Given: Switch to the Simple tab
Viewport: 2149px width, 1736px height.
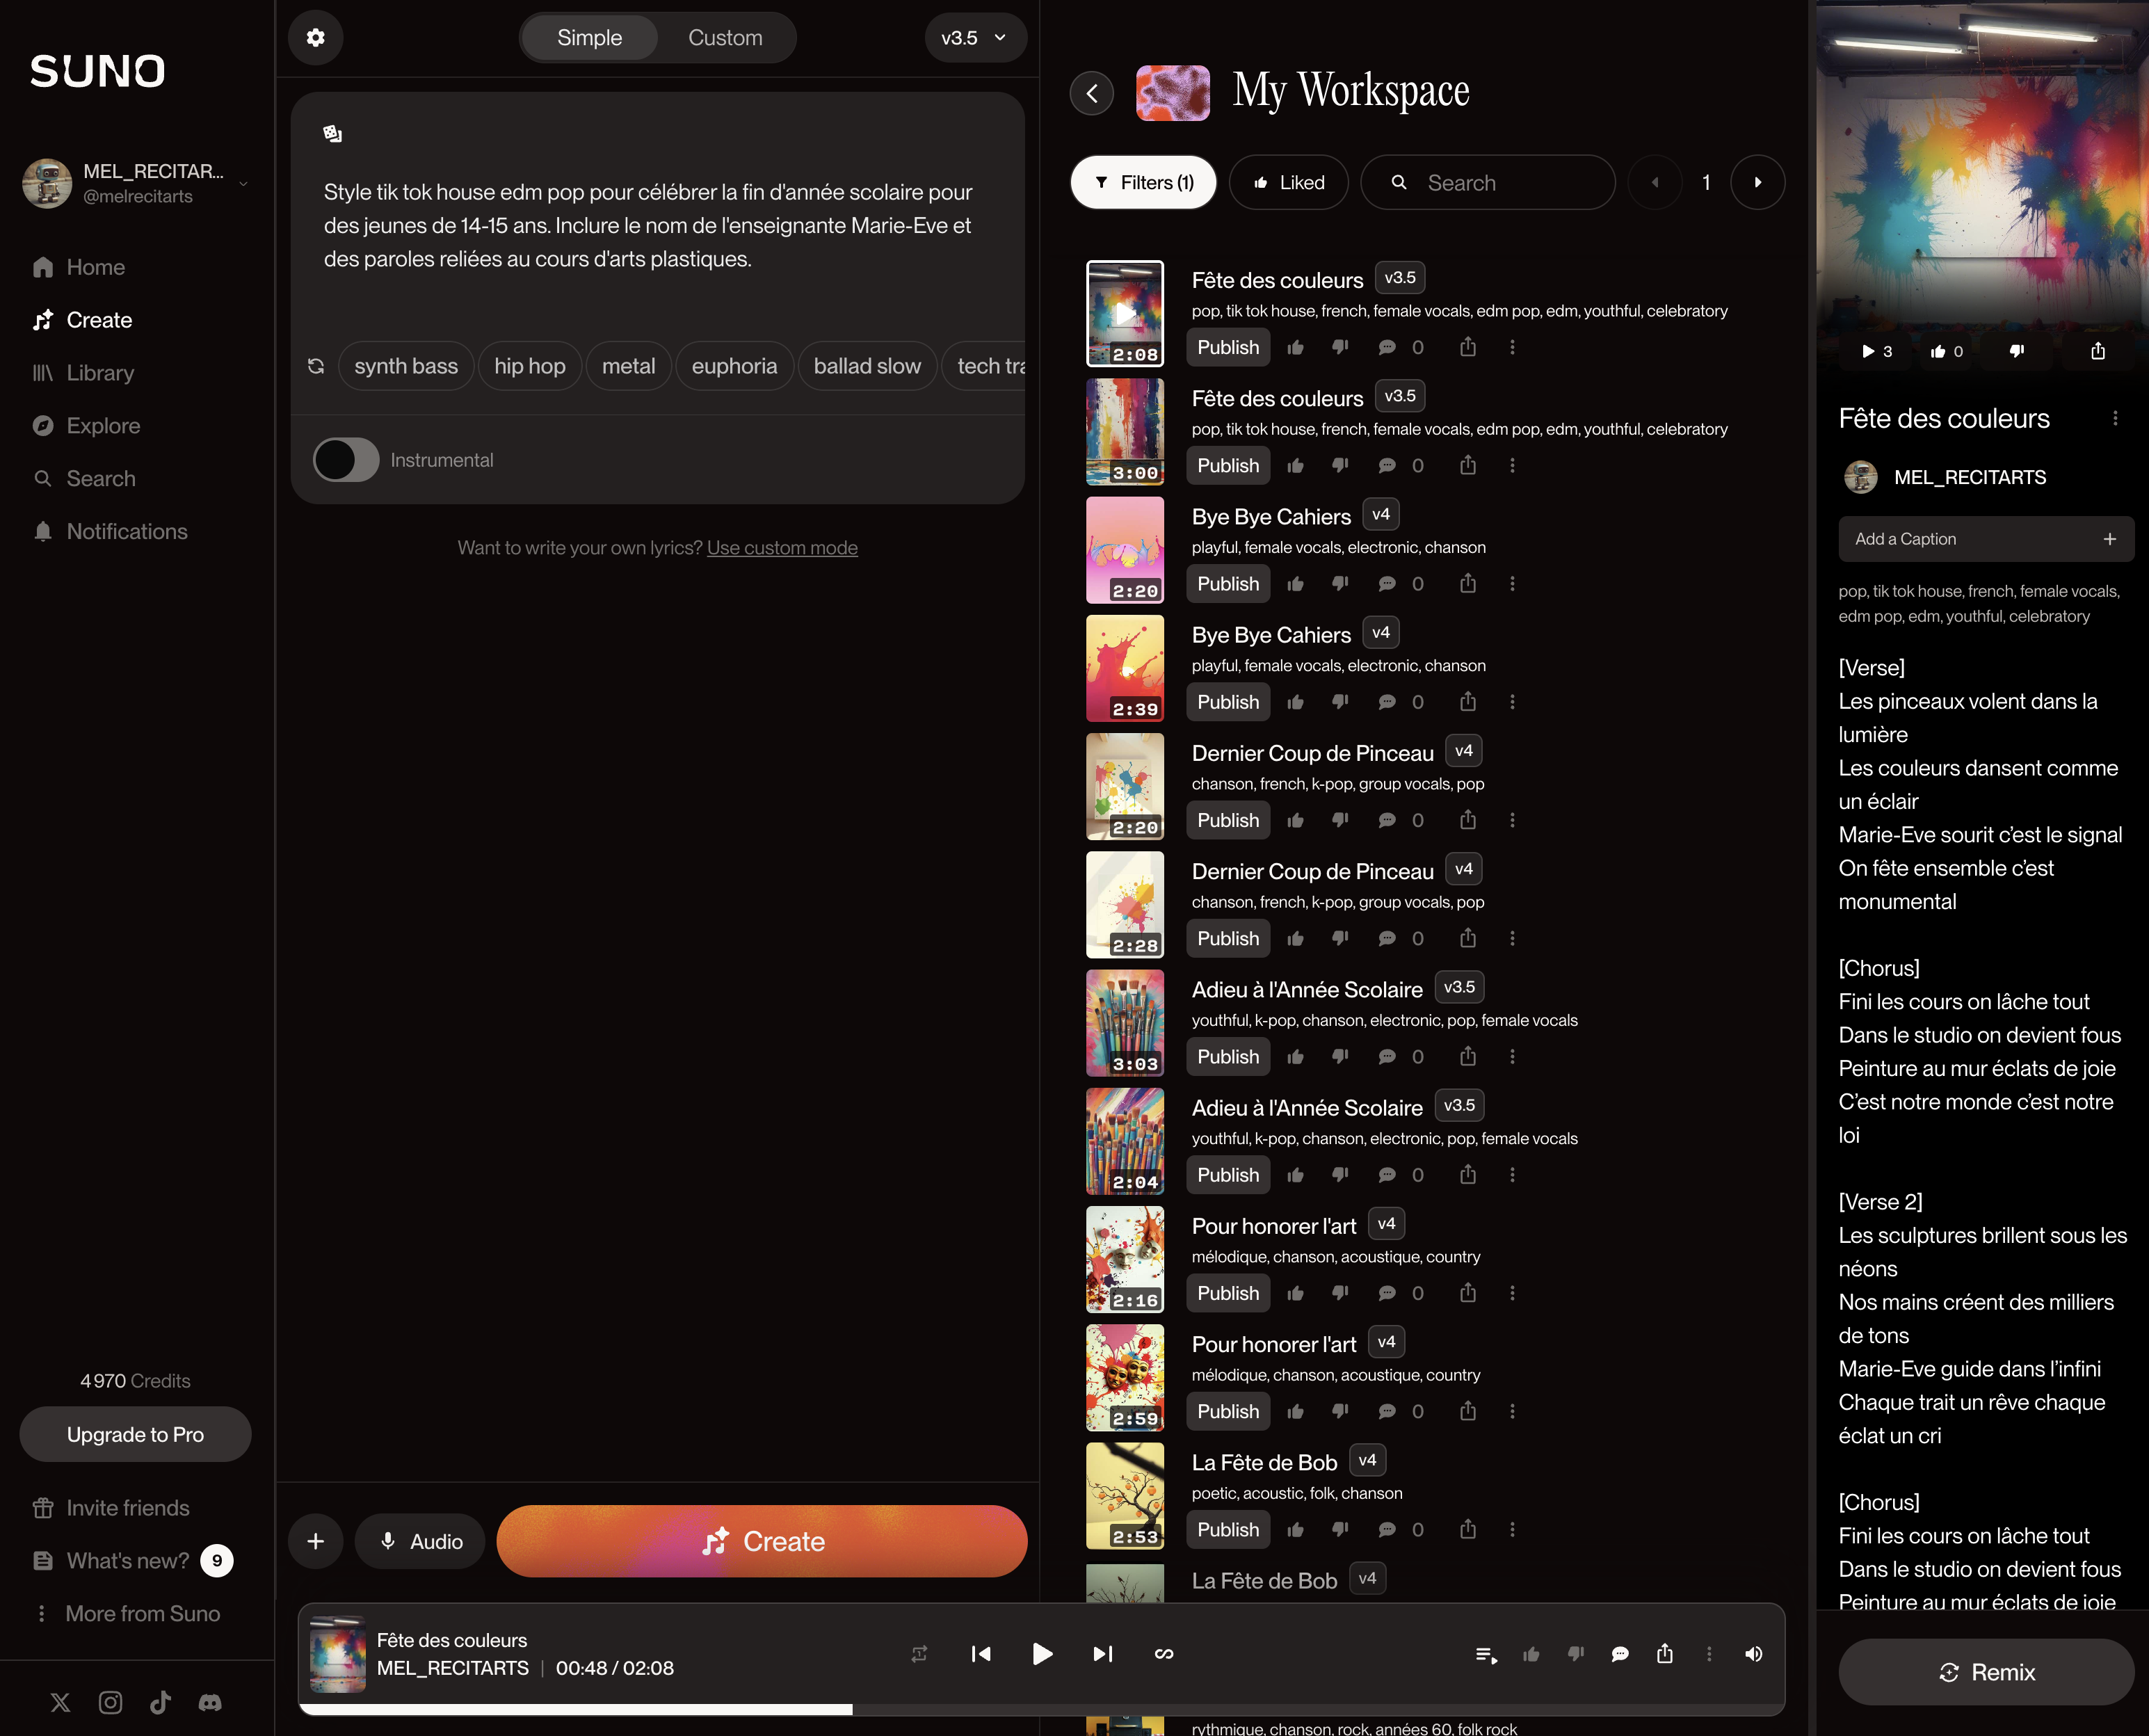Looking at the screenshot, I should (589, 38).
